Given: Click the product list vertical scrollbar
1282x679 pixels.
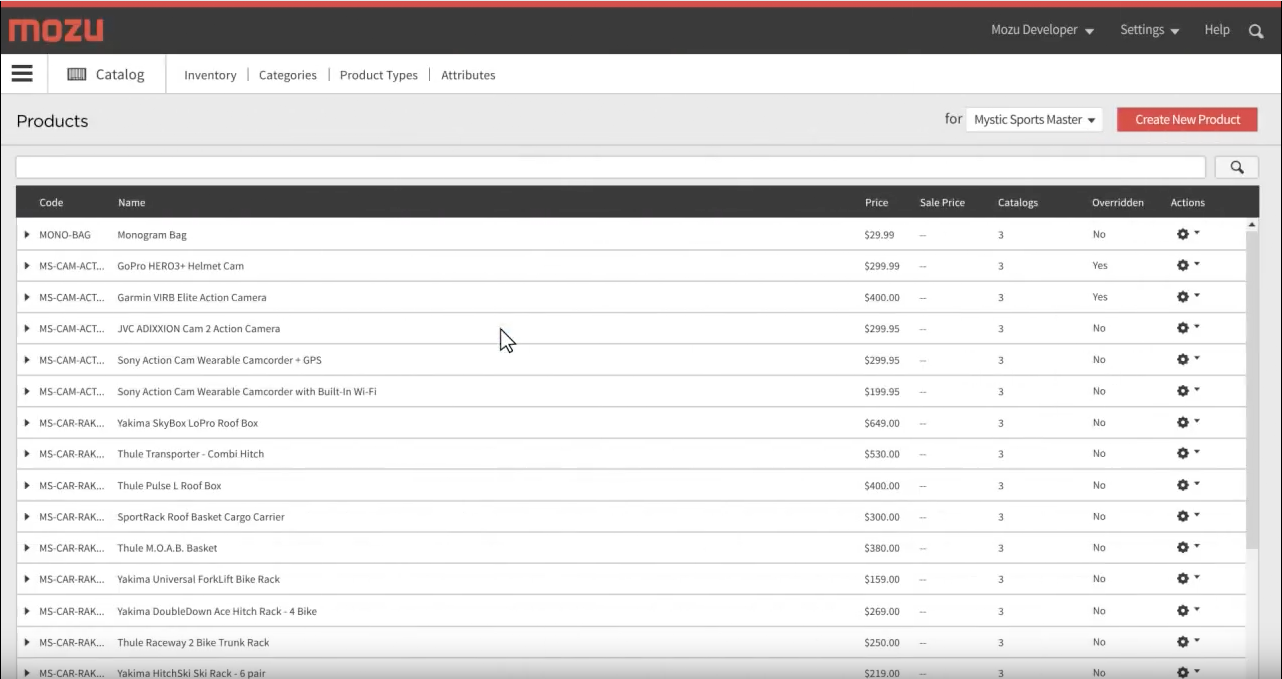Looking at the screenshot, I should (x=1251, y=390).
